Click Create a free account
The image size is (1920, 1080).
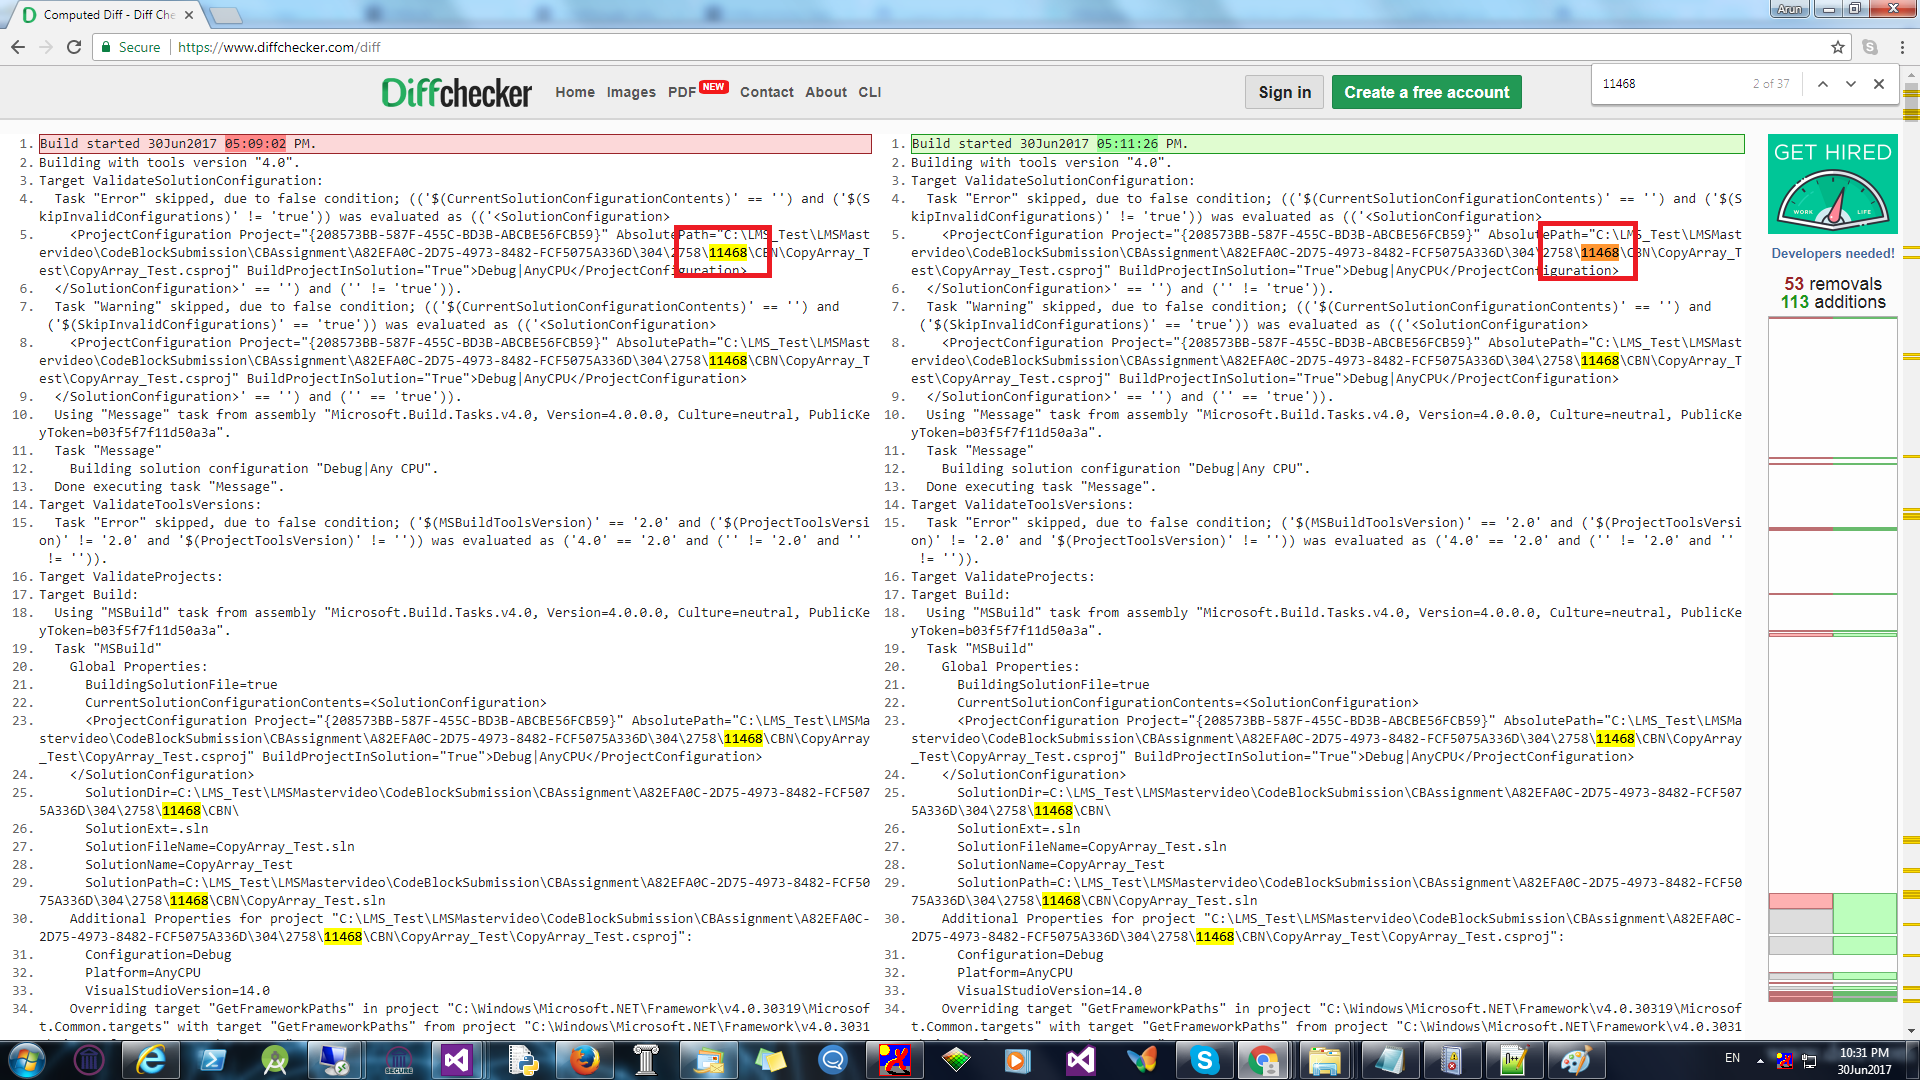pos(1427,91)
